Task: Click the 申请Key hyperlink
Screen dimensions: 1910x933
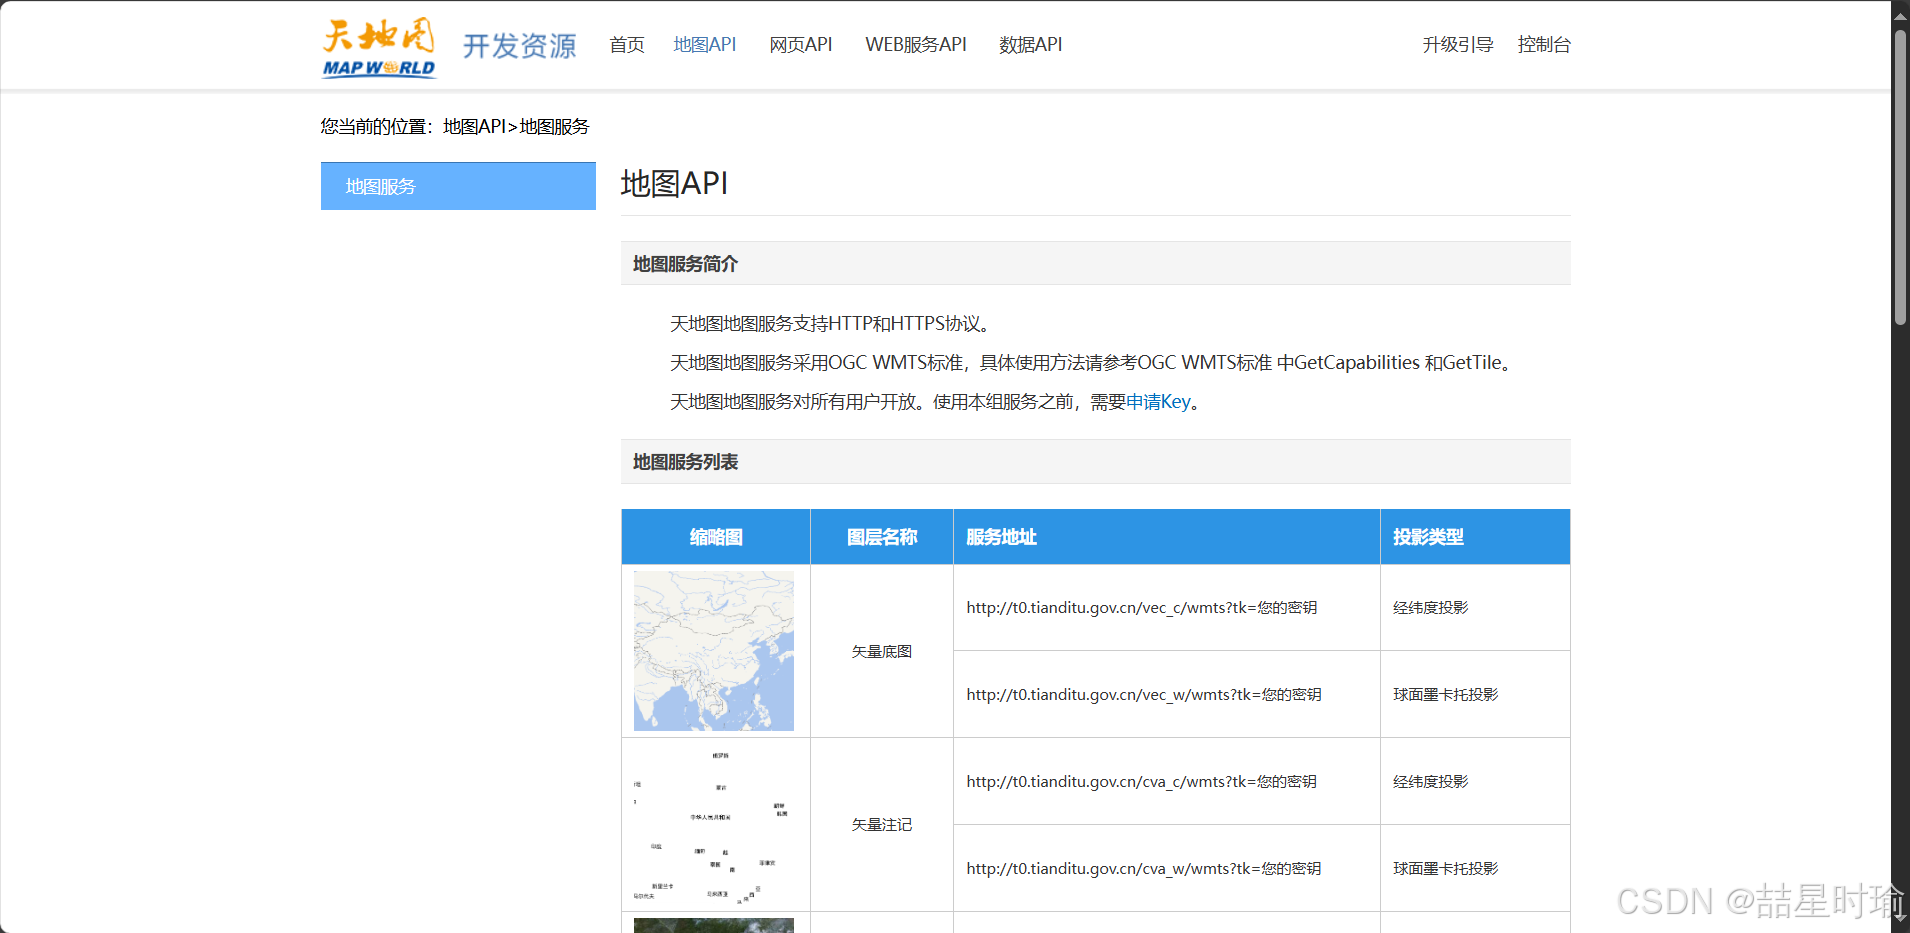Action: coord(1158,402)
